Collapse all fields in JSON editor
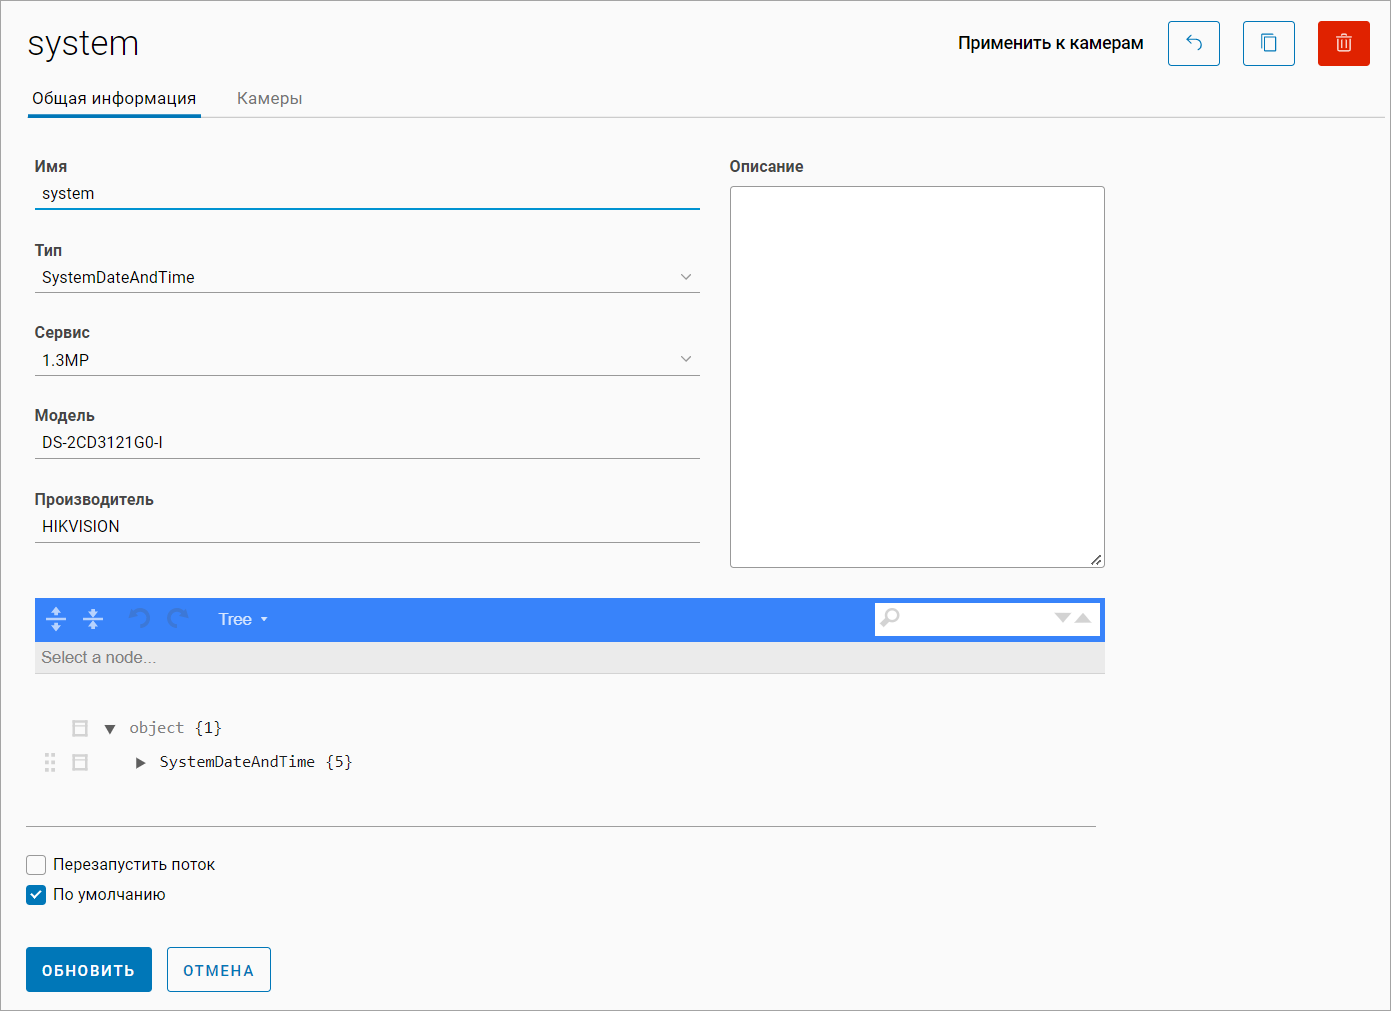Screen dimensions: 1391x1011 [93, 619]
